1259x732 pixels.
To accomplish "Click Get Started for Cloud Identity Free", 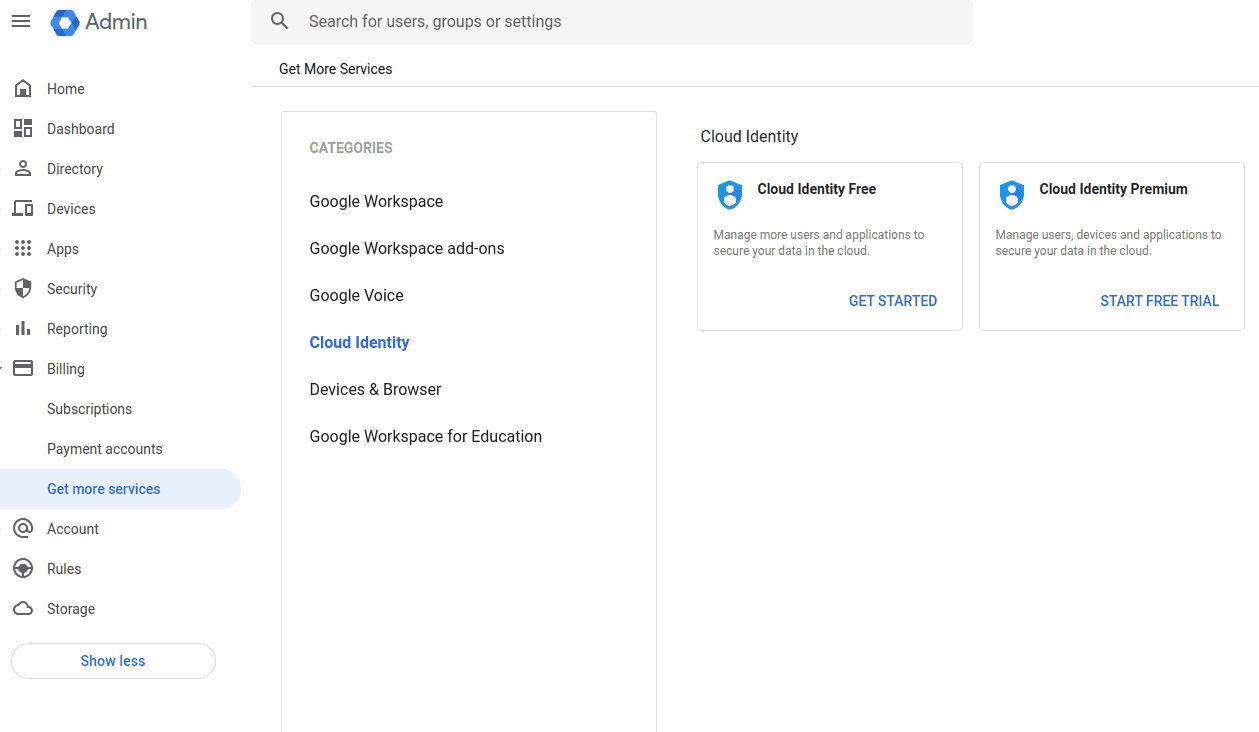I will (892, 301).
